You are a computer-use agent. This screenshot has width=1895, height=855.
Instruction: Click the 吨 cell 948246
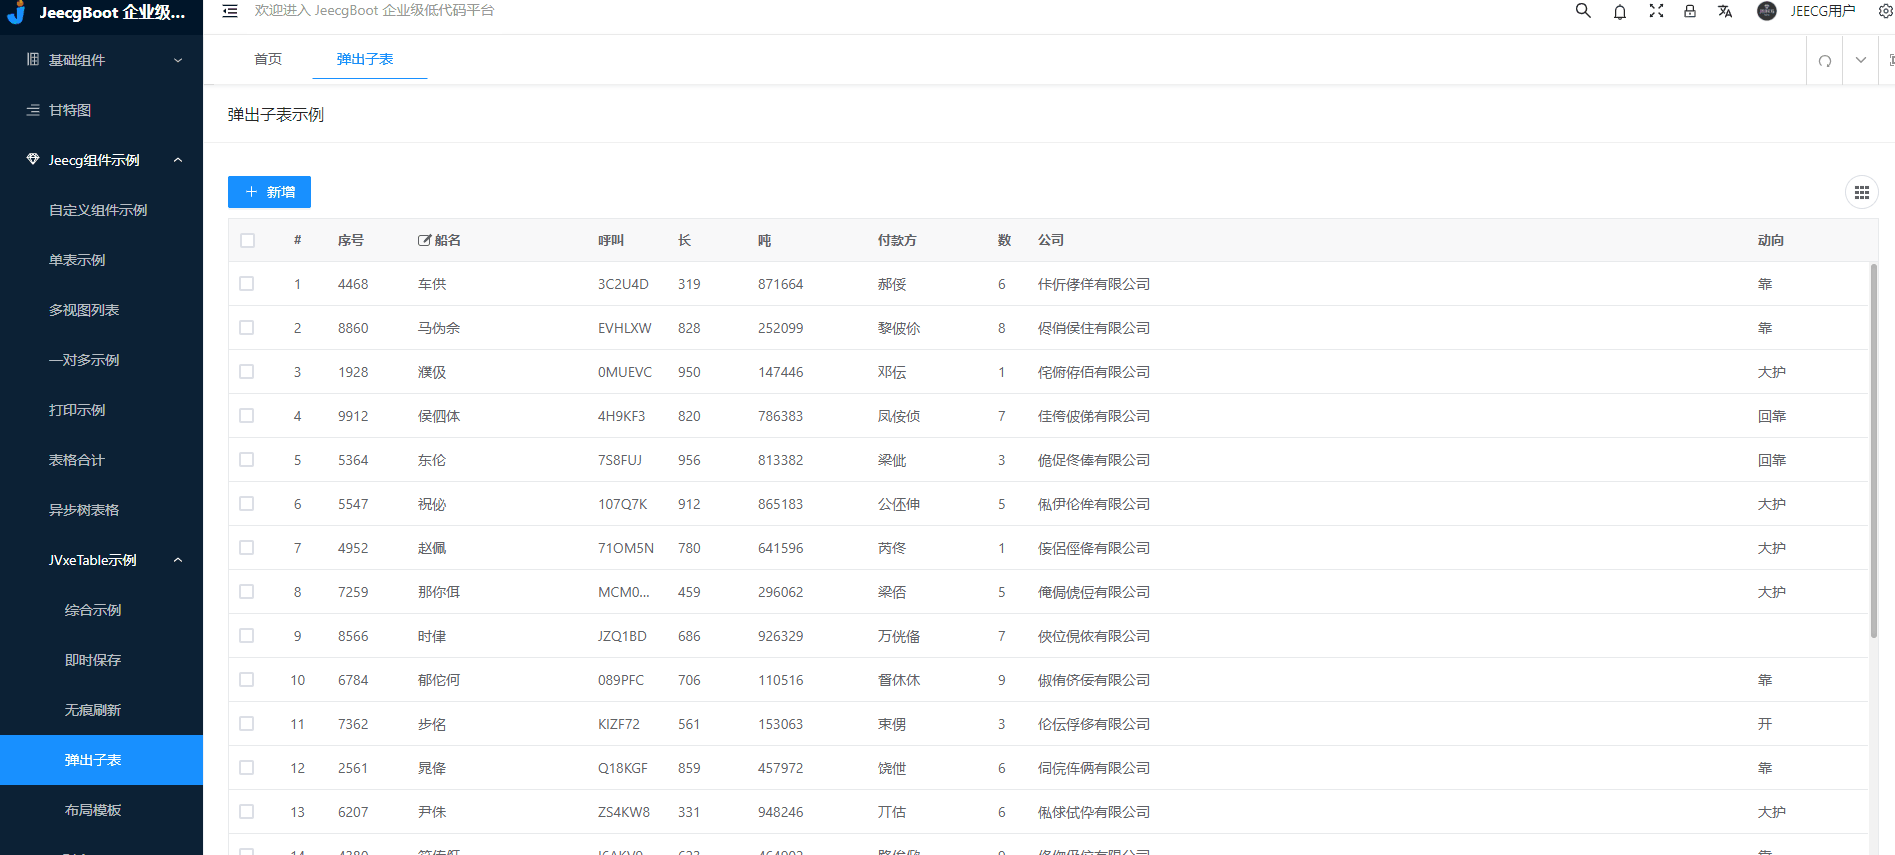781,812
